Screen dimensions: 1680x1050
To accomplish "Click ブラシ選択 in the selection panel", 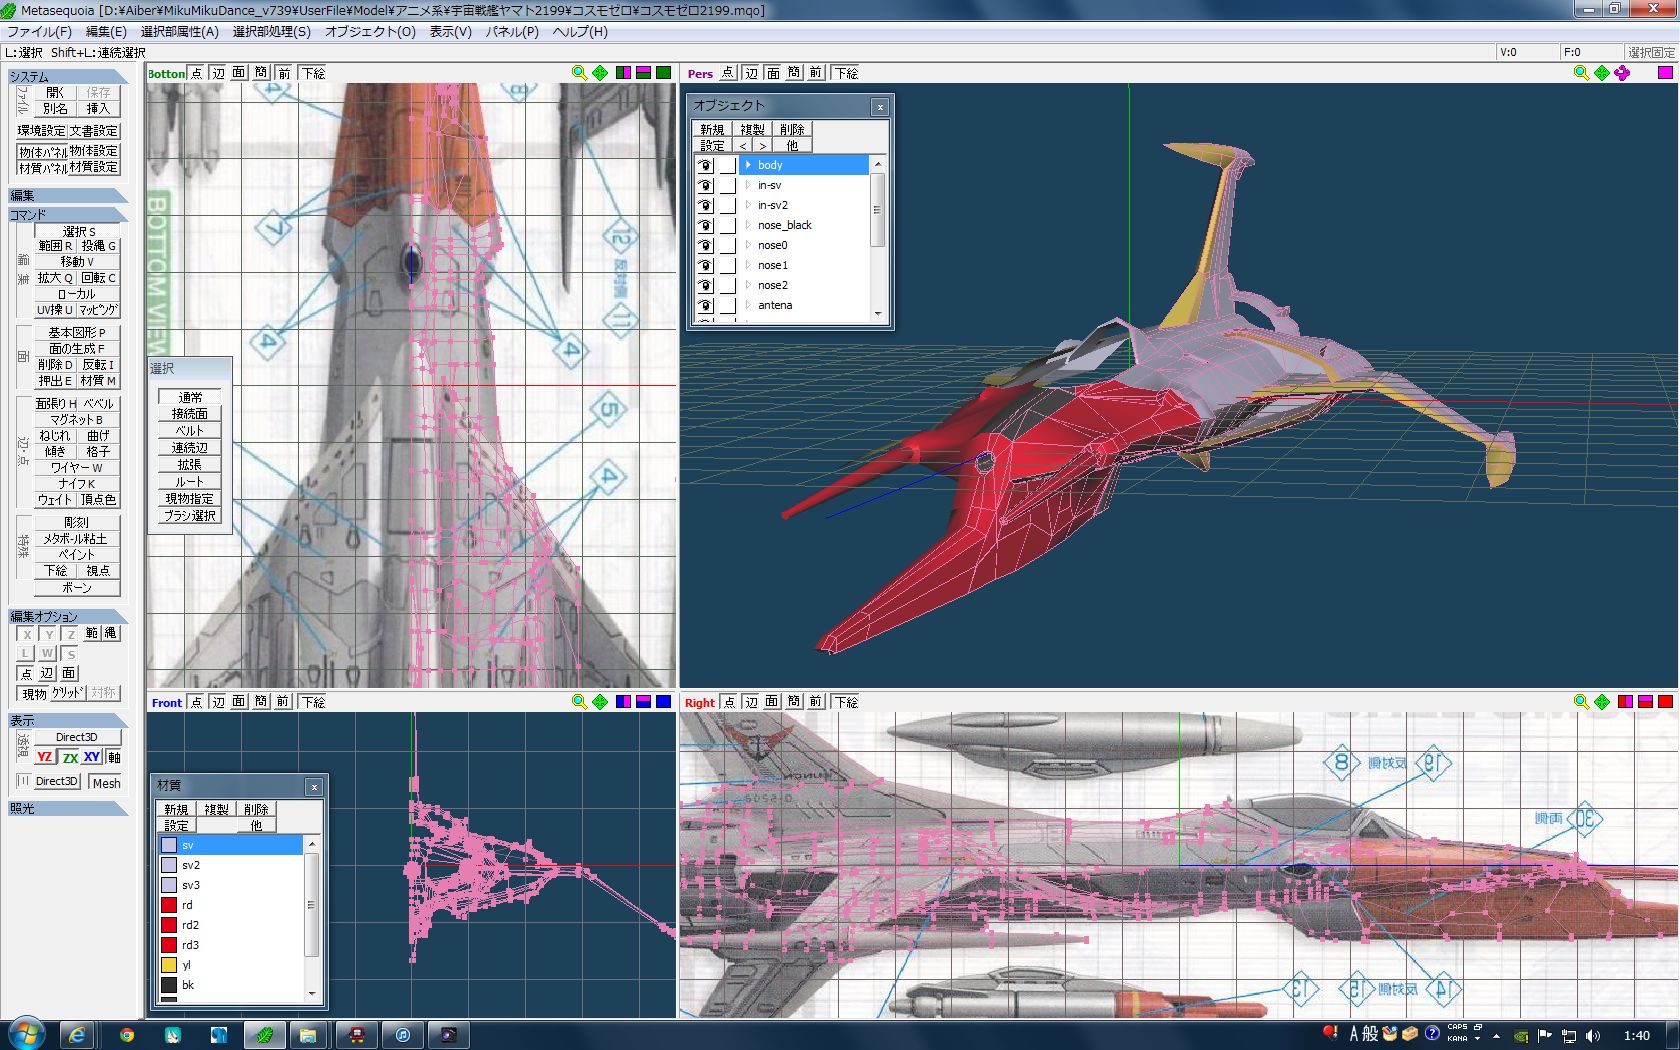I will [190, 516].
